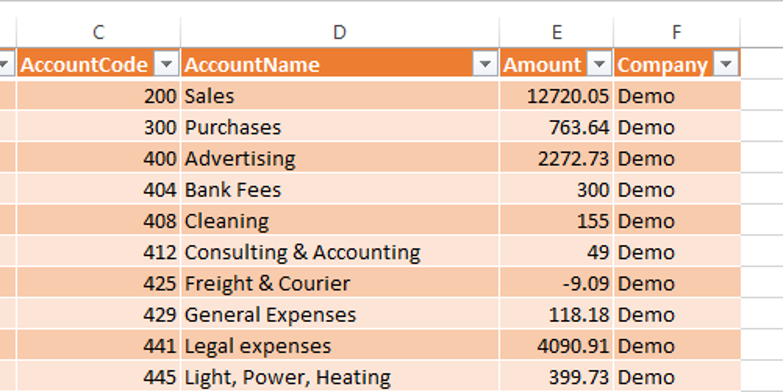Image resolution: width=783 pixels, height=392 pixels.
Task: Select the Demo cell in Sales row
Action: [677, 96]
